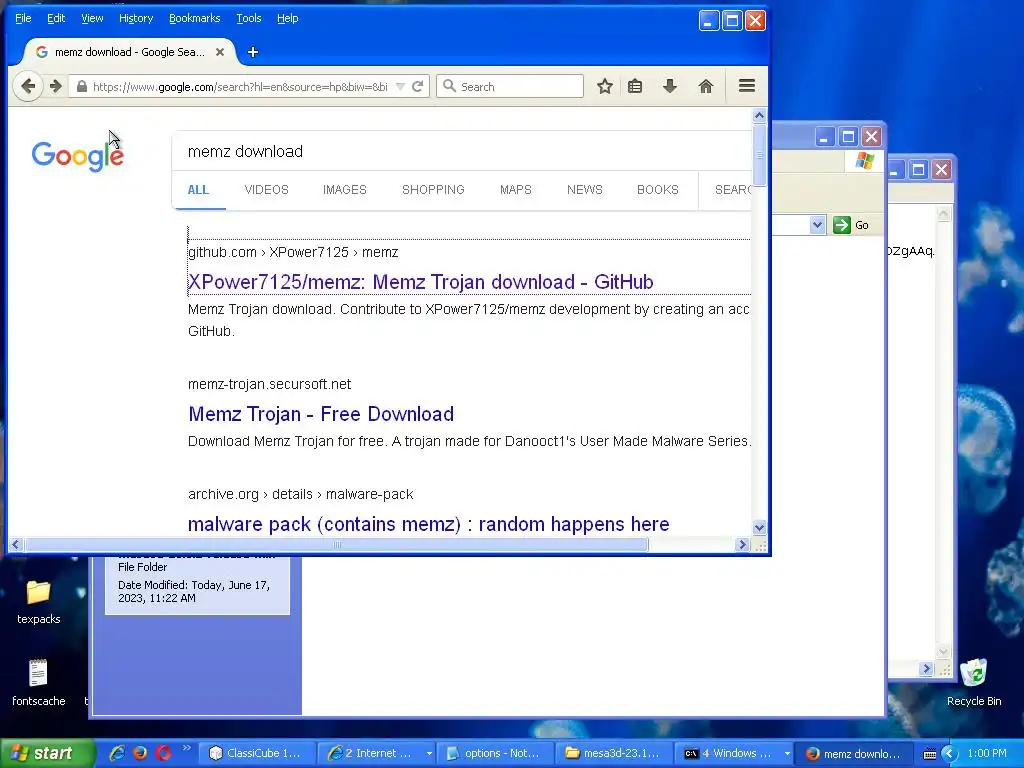Click memz-trojan.securesoft.net URL text

(270, 384)
